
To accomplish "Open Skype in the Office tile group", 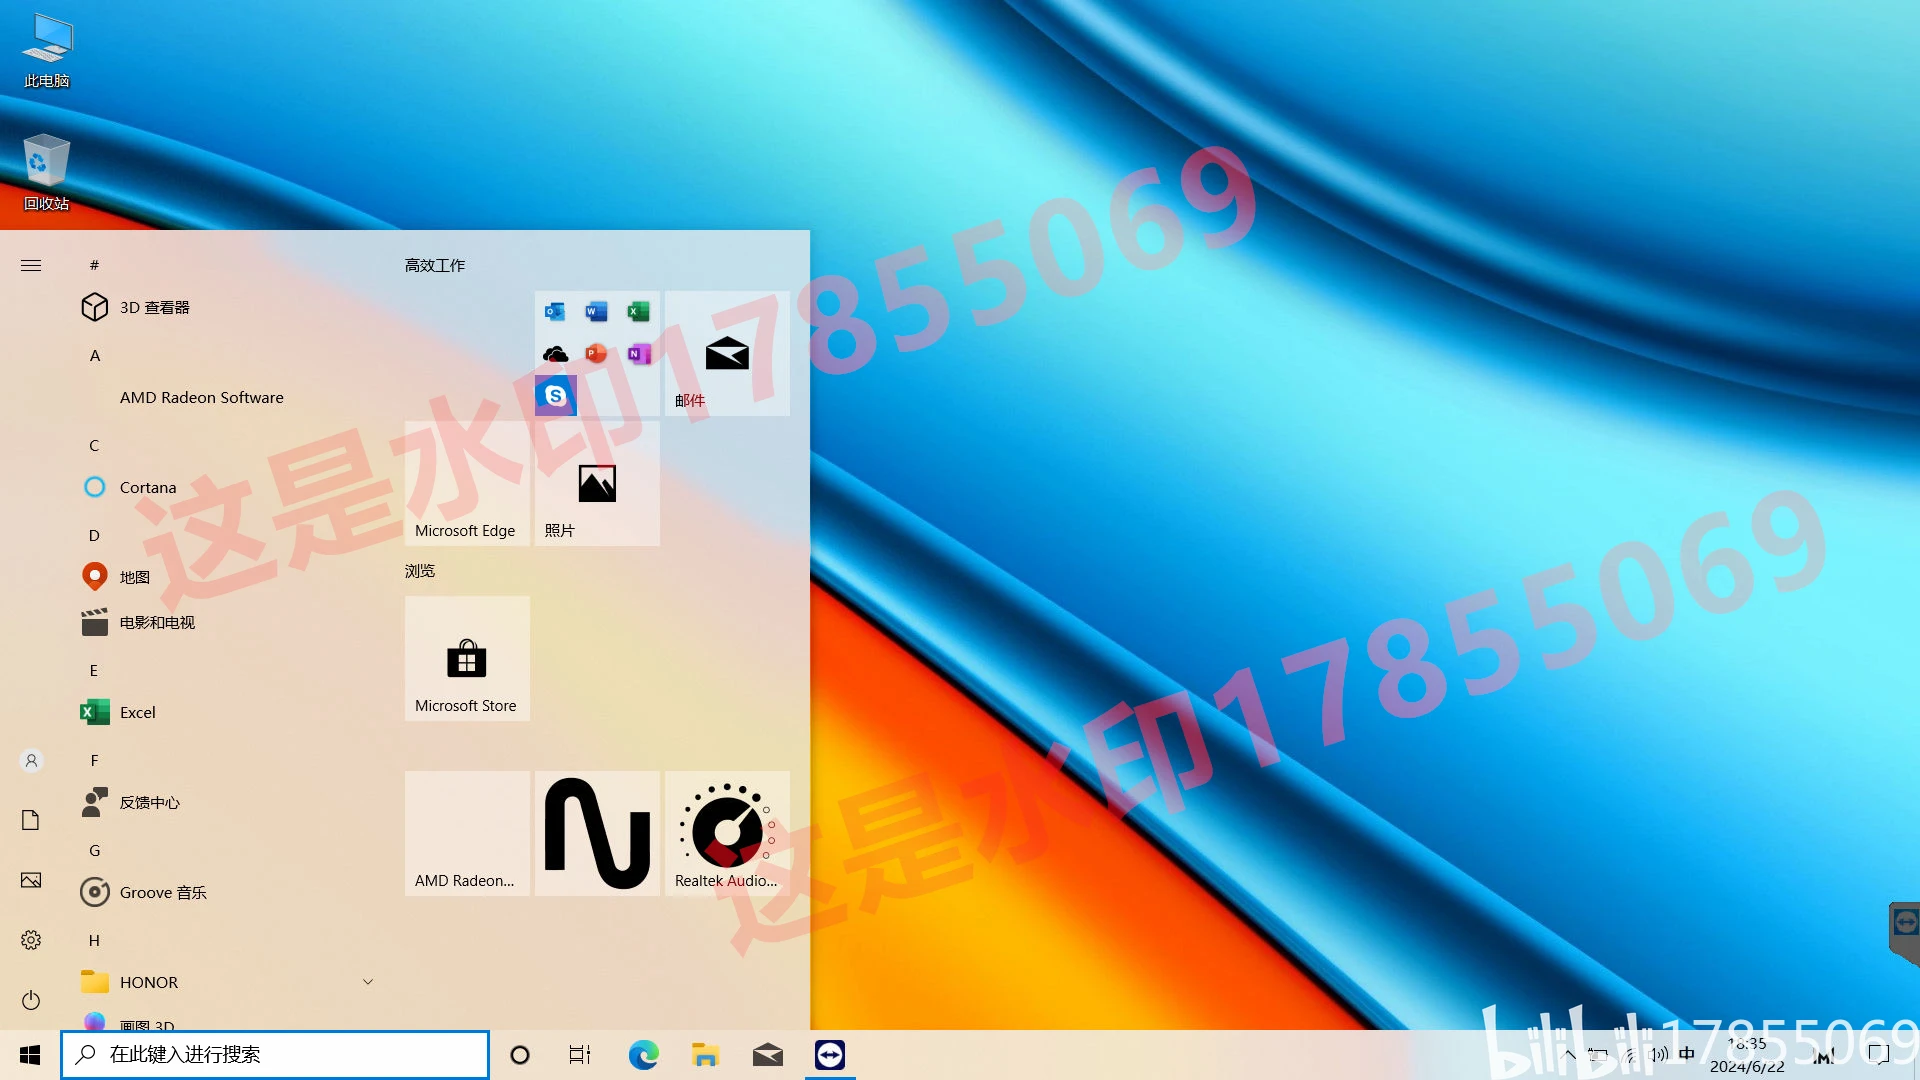I will click(555, 396).
